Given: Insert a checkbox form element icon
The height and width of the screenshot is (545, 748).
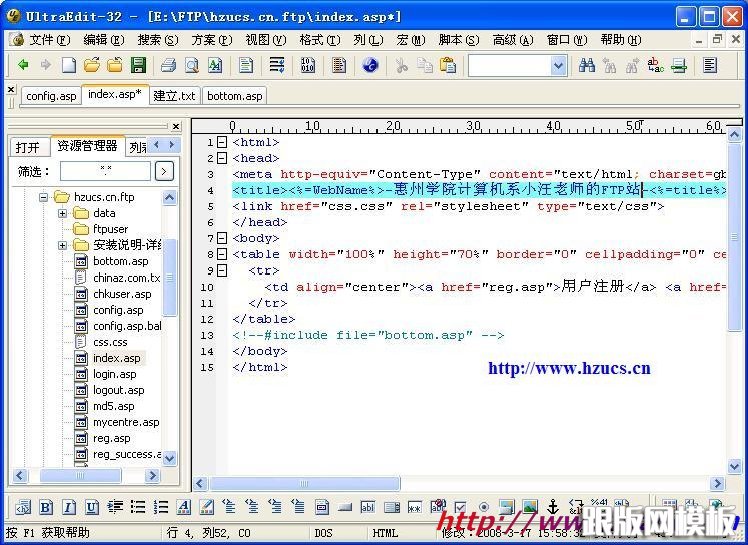Looking at the screenshot, I should tap(460, 507).
